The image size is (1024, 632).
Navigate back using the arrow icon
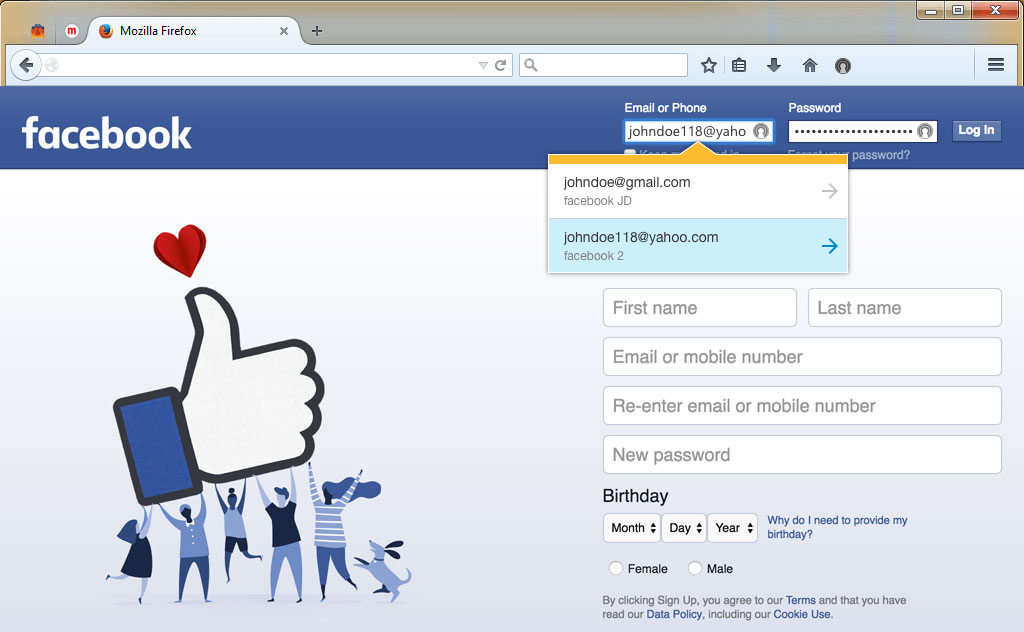tap(26, 65)
